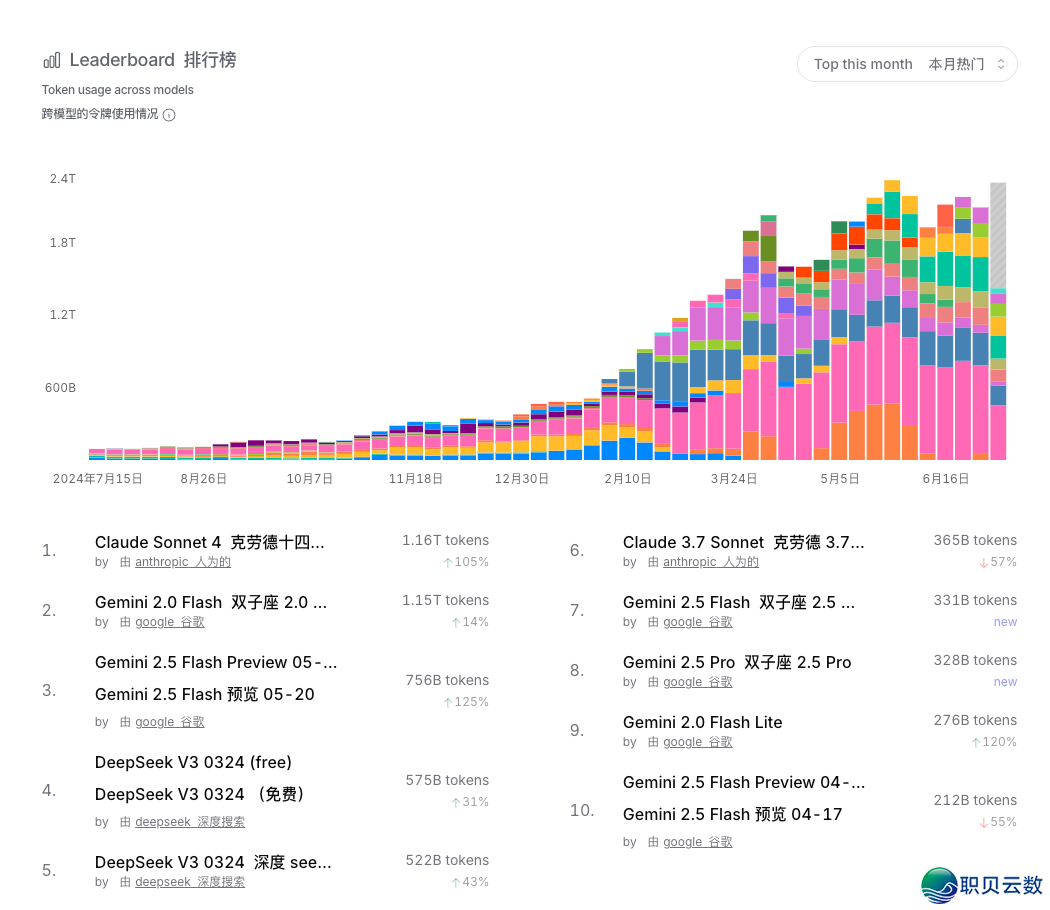Click the info icon after 跨模型的令牌使用情况
The width and height of the screenshot is (1050, 910).
[x=169, y=115]
